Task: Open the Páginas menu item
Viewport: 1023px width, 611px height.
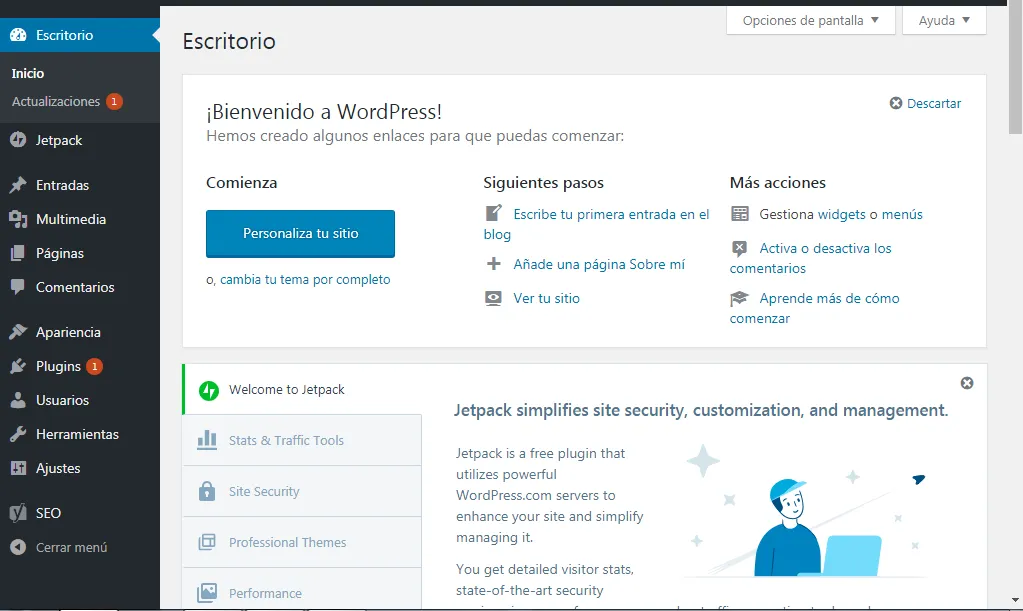Action: [80, 253]
